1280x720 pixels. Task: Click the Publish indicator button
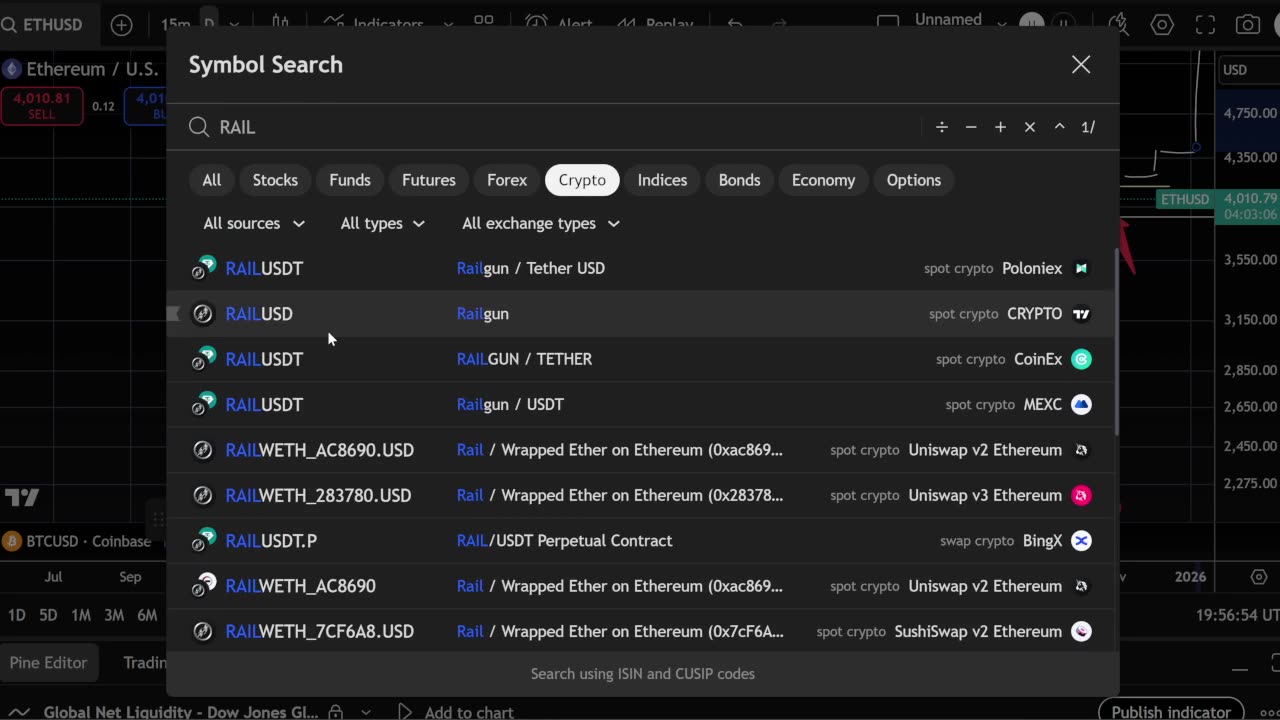1171,712
